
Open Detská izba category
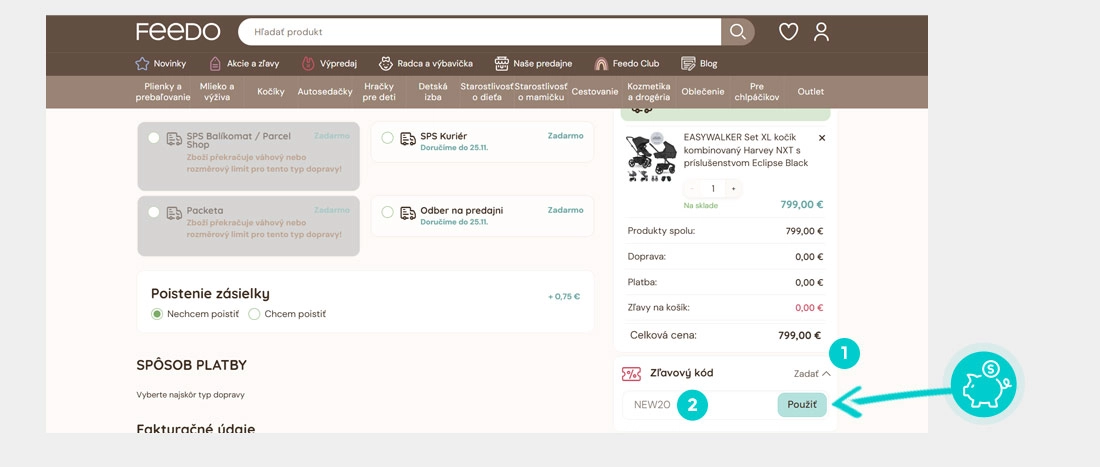tap(433, 92)
